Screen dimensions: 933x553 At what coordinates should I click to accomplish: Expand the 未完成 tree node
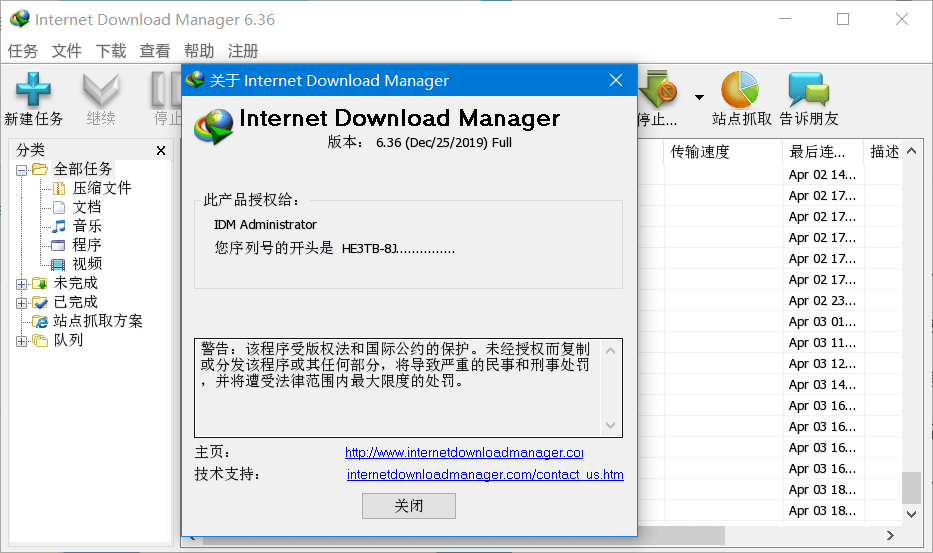click(21, 284)
